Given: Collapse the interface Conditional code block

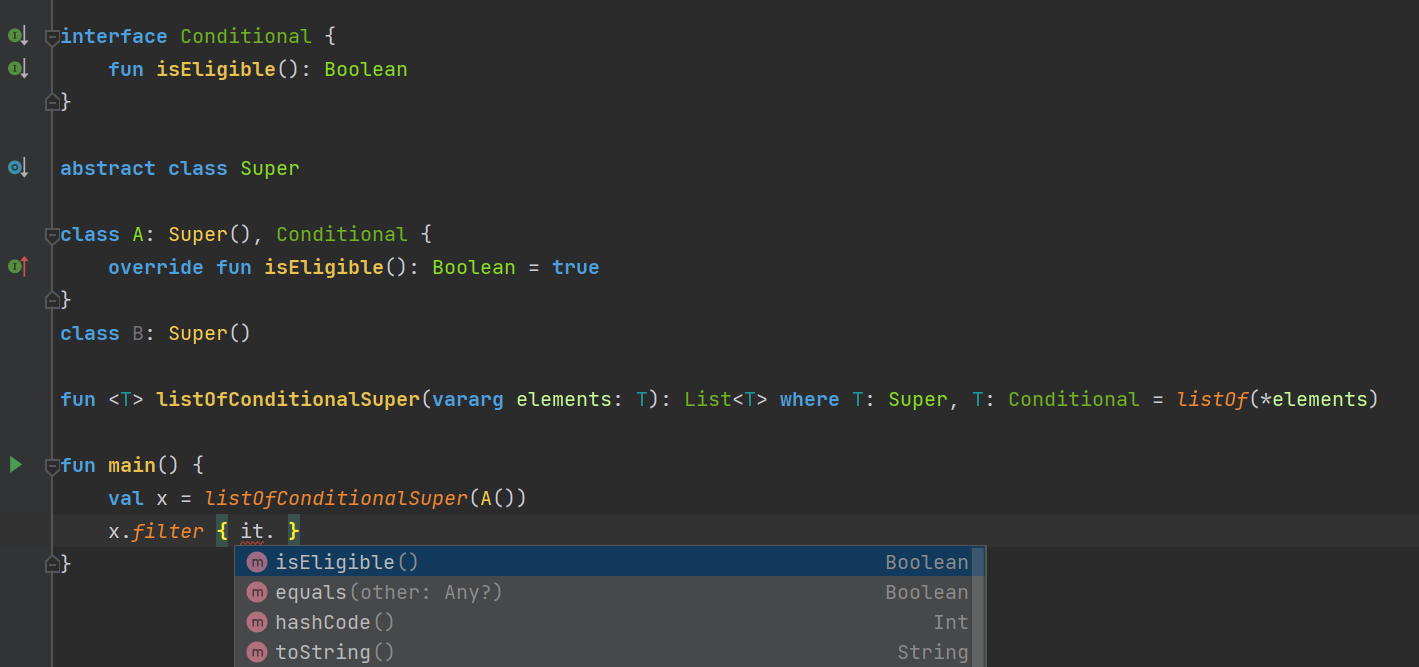Looking at the screenshot, I should tap(52, 38).
